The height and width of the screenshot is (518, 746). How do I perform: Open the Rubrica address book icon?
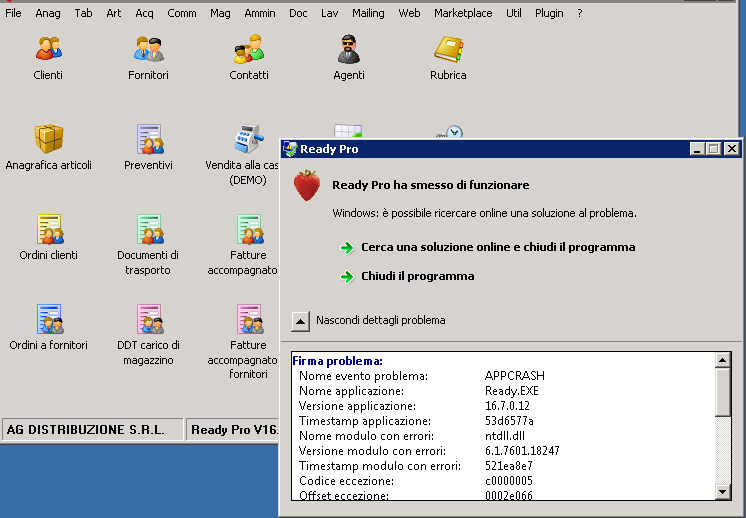[x=448, y=49]
